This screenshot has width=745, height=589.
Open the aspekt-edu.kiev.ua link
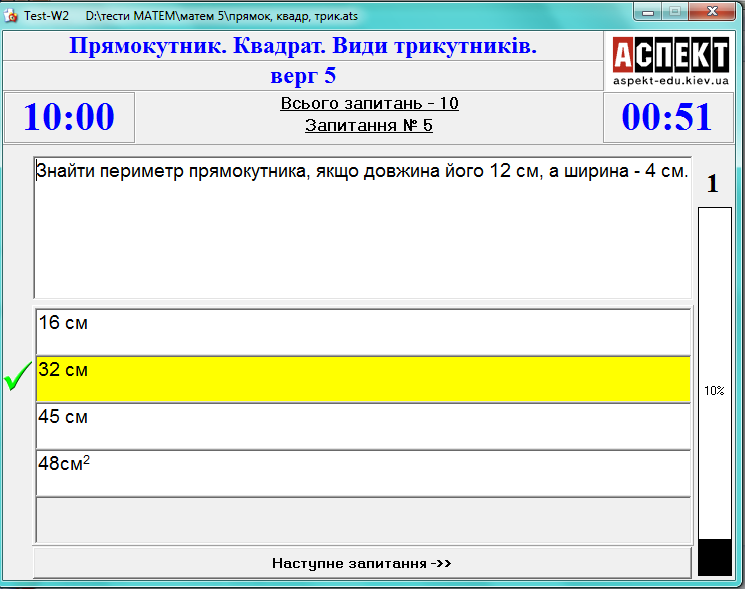670,80
